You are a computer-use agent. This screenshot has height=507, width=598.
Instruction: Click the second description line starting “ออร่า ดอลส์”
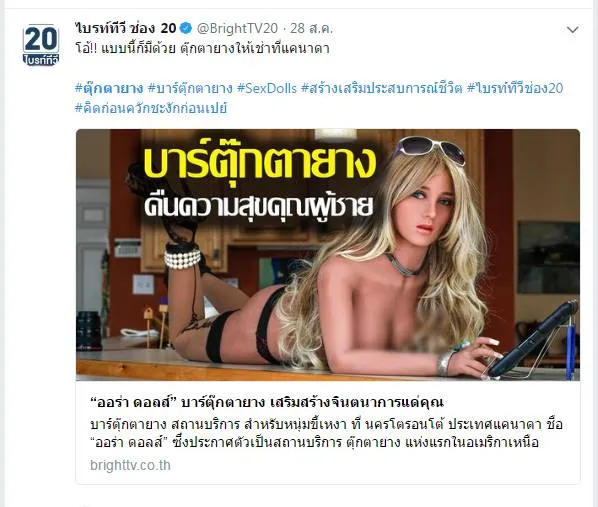pyautogui.click(x=315, y=443)
